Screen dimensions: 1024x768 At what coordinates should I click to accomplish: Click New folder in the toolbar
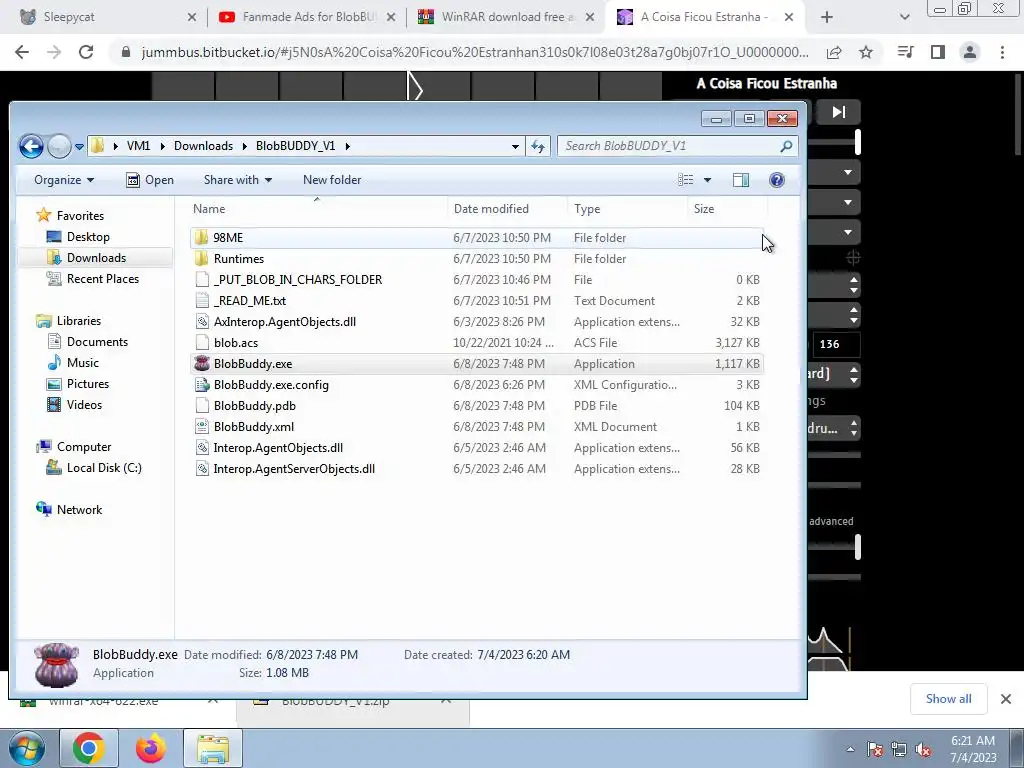[x=332, y=180]
